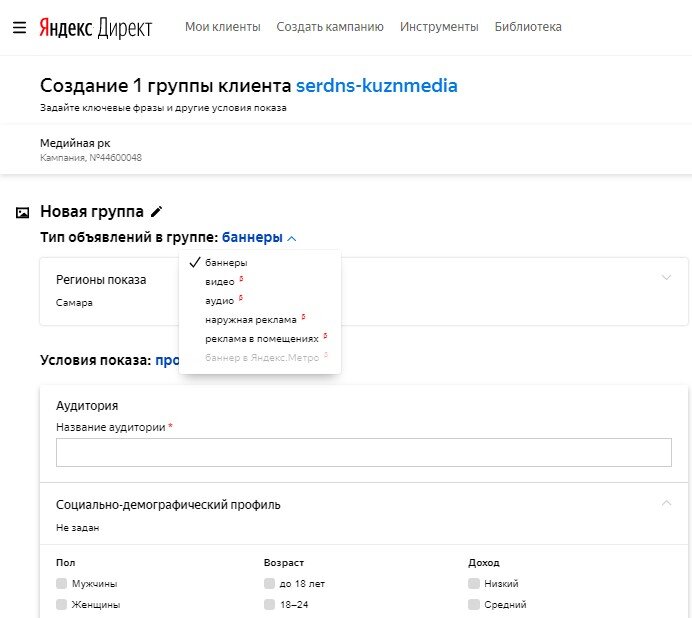
Task: Click the checkmark next to баннеры option
Action: pyautogui.click(x=195, y=262)
